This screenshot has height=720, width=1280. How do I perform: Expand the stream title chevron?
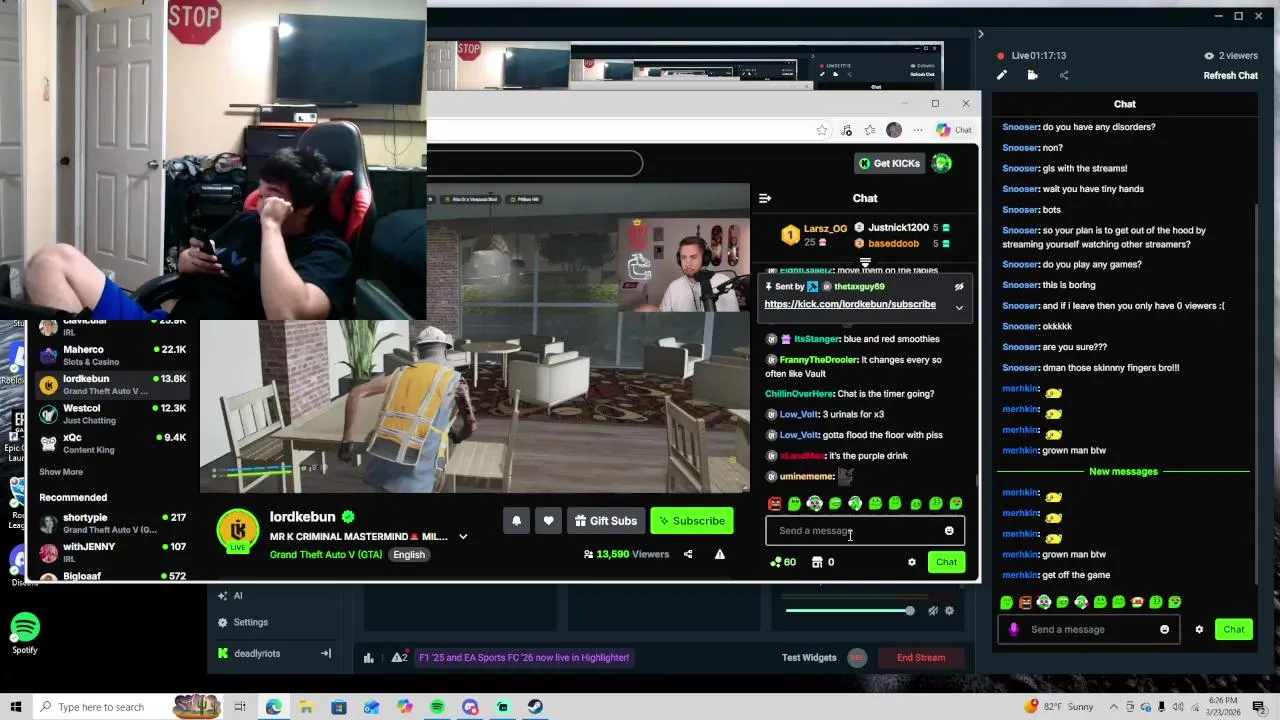[463, 537]
